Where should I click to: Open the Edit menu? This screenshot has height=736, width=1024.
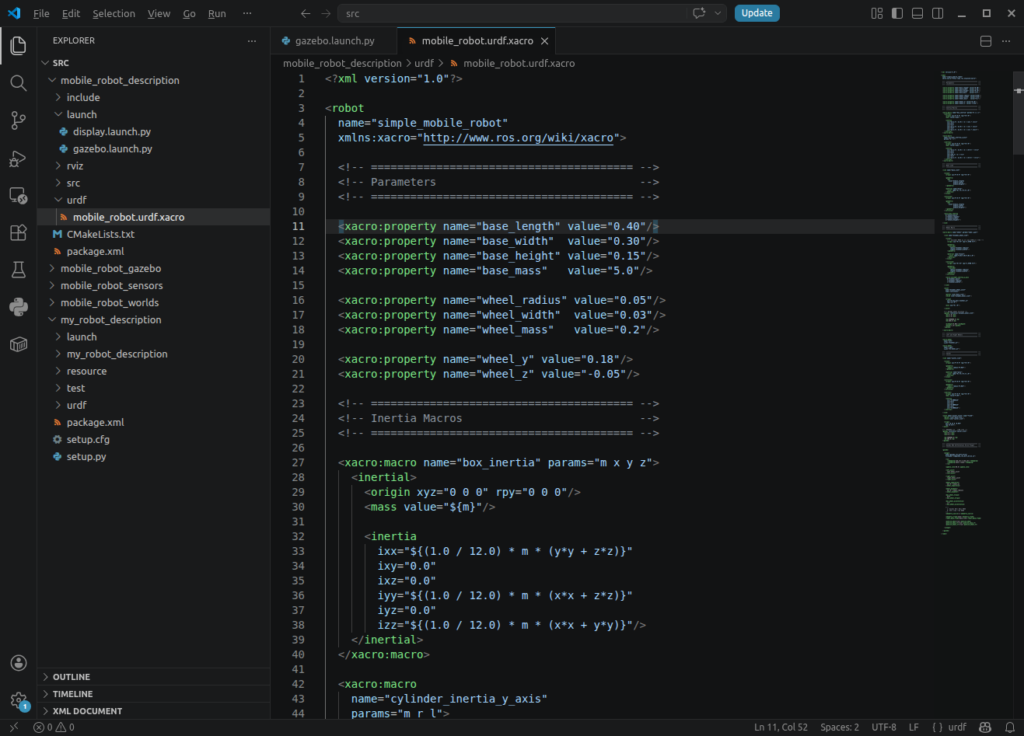pos(71,13)
